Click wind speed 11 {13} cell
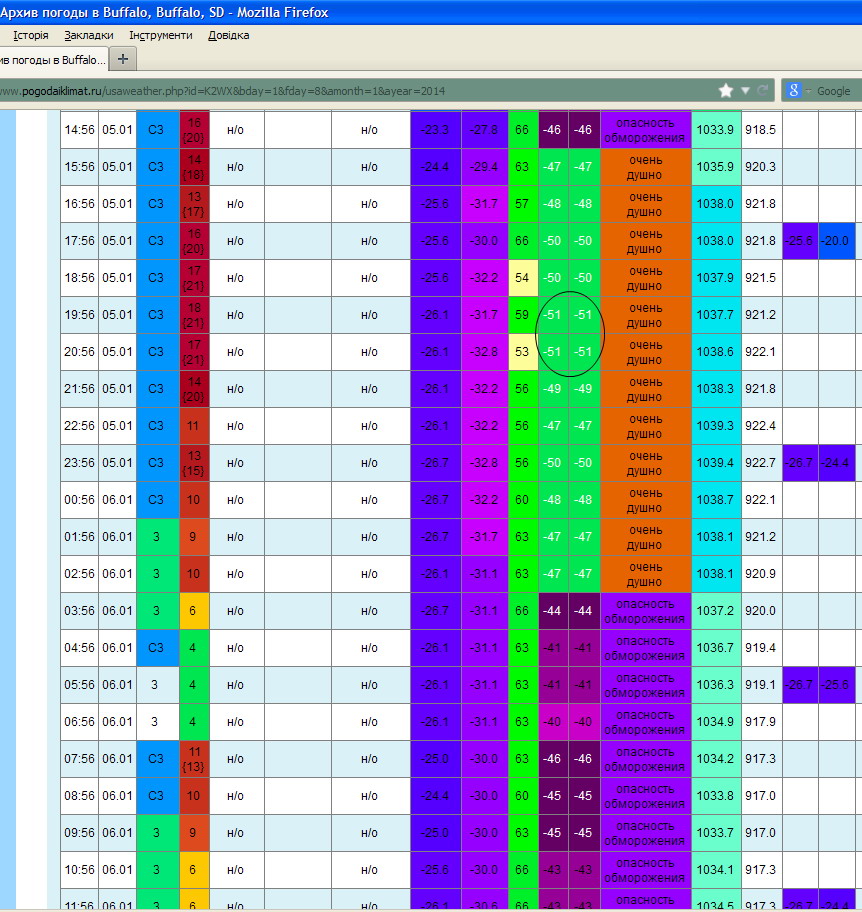Screen dimensions: 862x912 click(194, 759)
